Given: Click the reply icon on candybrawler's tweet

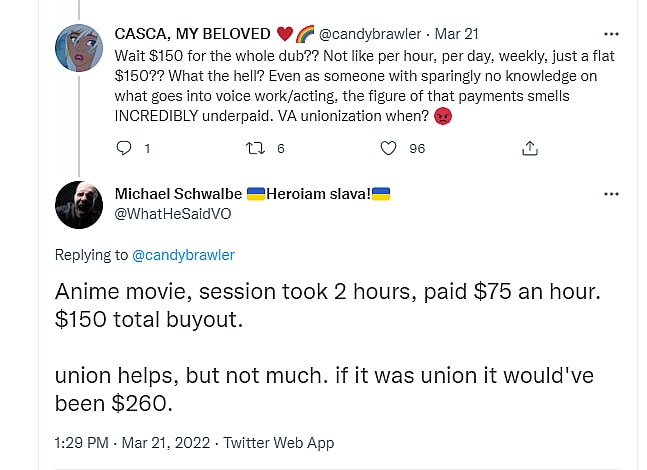Looking at the screenshot, I should (125, 148).
